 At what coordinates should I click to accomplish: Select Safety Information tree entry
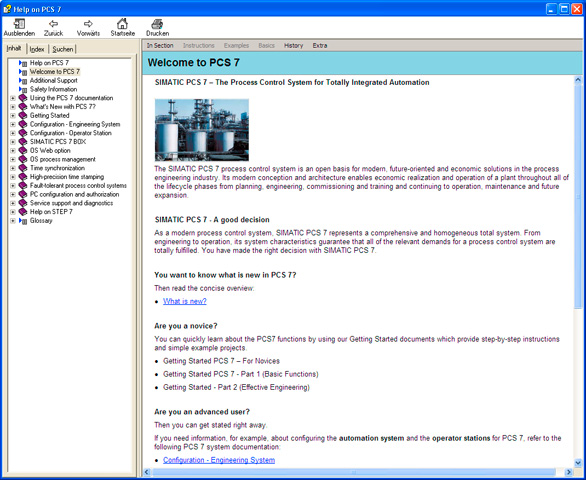coord(53,89)
